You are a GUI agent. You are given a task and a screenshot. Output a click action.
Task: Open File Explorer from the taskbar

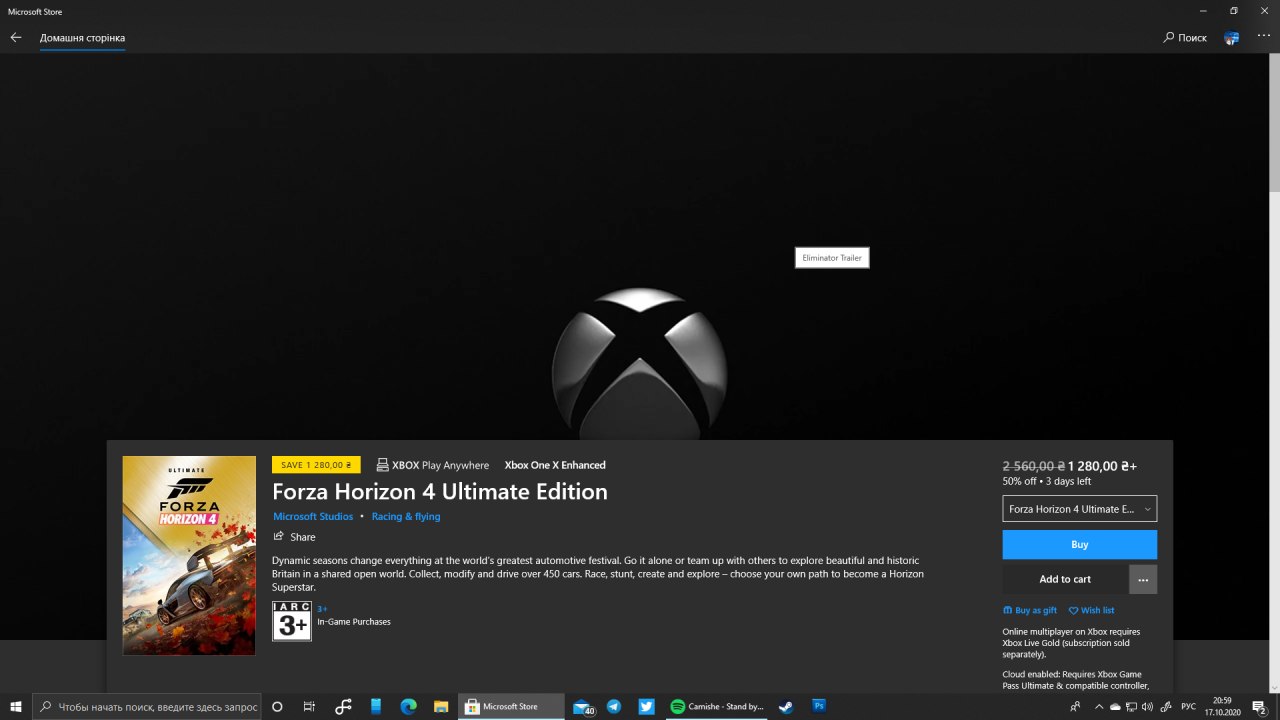[441, 706]
